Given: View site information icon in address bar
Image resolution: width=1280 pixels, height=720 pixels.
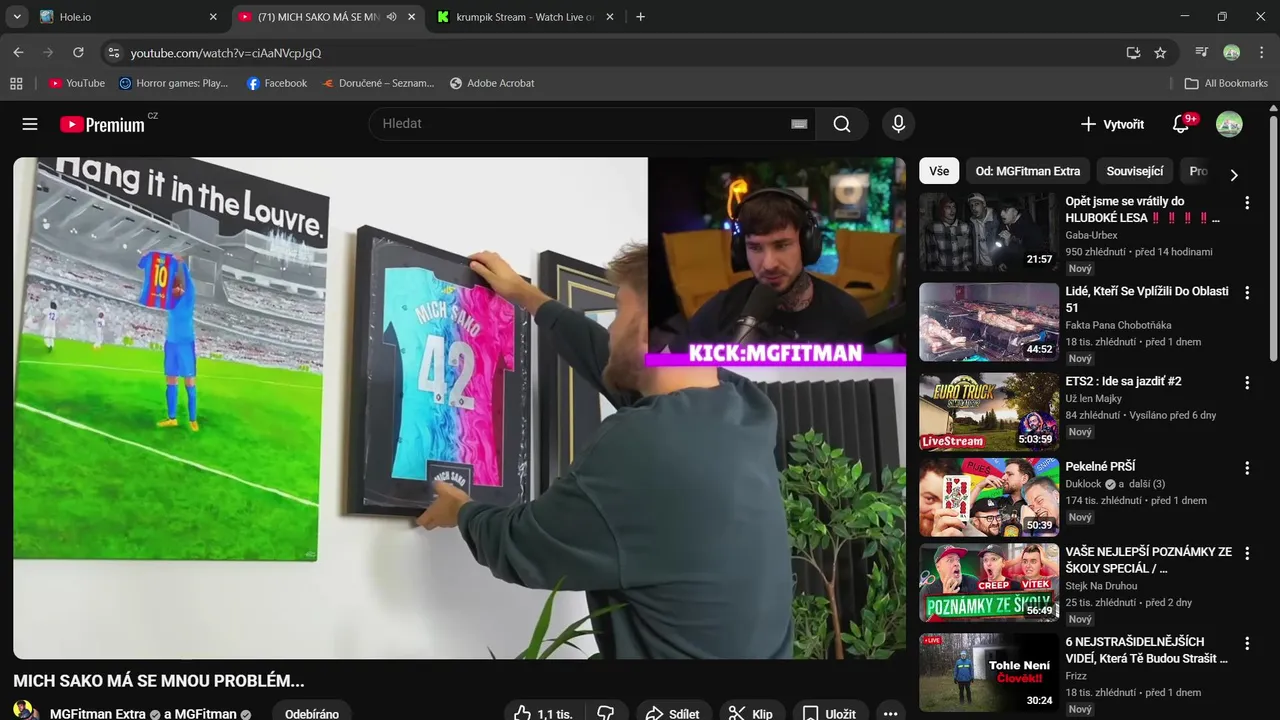Looking at the screenshot, I should [113, 52].
